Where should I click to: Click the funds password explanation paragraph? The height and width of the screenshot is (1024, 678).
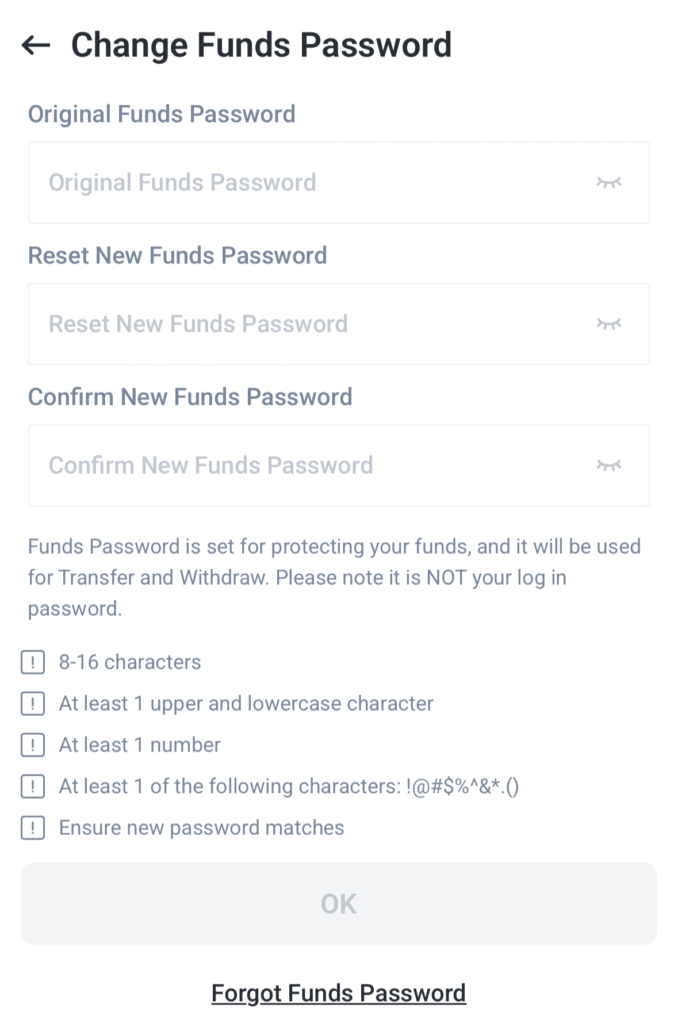pyautogui.click(x=334, y=577)
